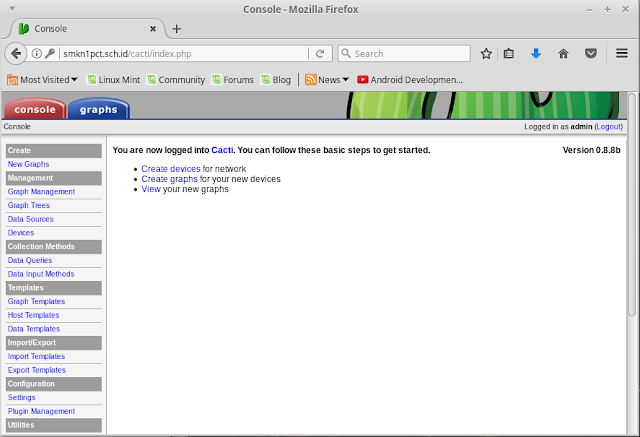
Task: Click the Management section header
Action: (x=54, y=178)
